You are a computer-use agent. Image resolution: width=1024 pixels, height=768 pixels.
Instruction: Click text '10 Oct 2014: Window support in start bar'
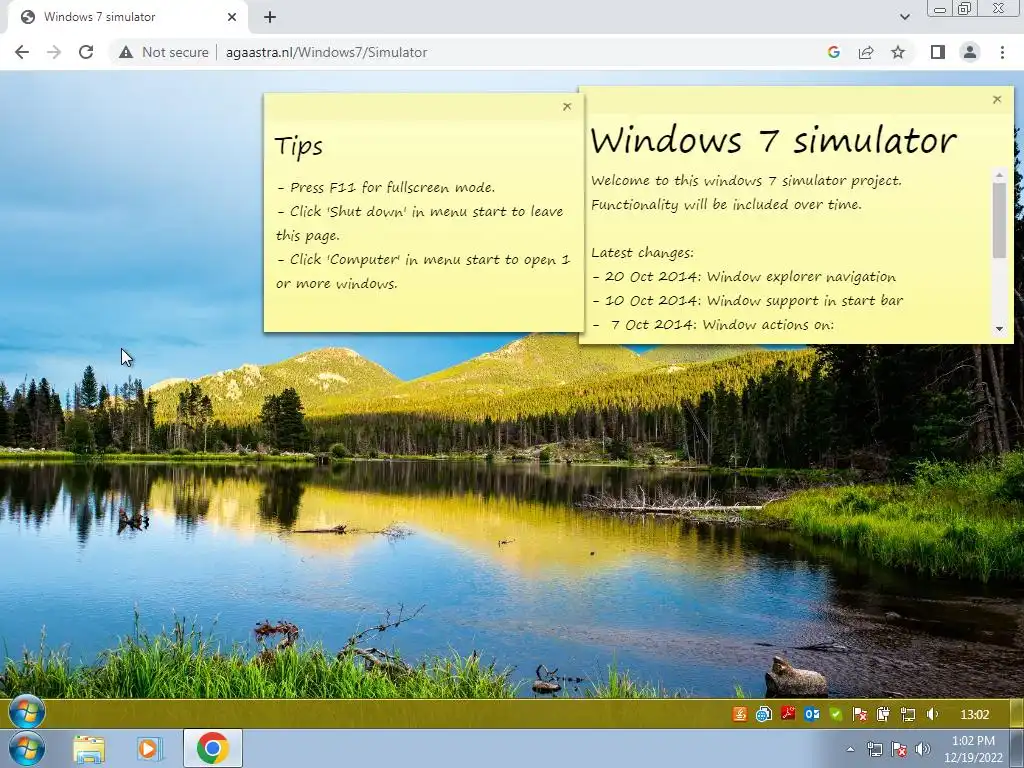click(754, 300)
